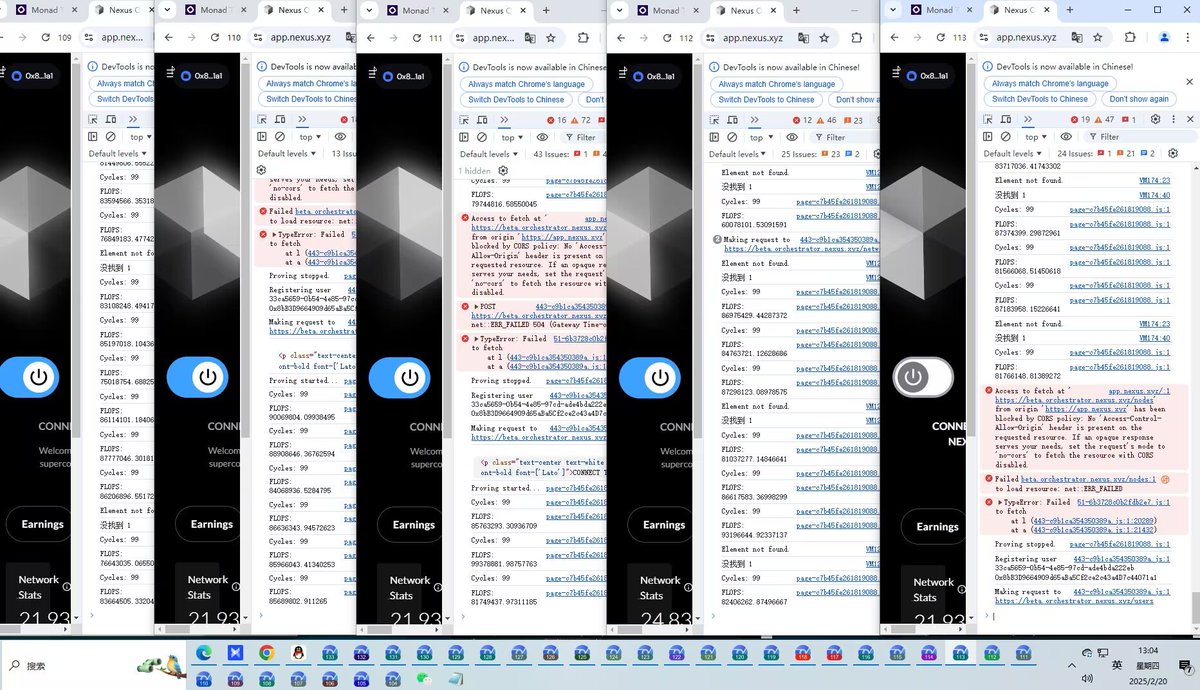Image resolution: width=1200 pixels, height=690 pixels.
Task: Open the Nexus hamburger menu in window 113
Action: 898,72
